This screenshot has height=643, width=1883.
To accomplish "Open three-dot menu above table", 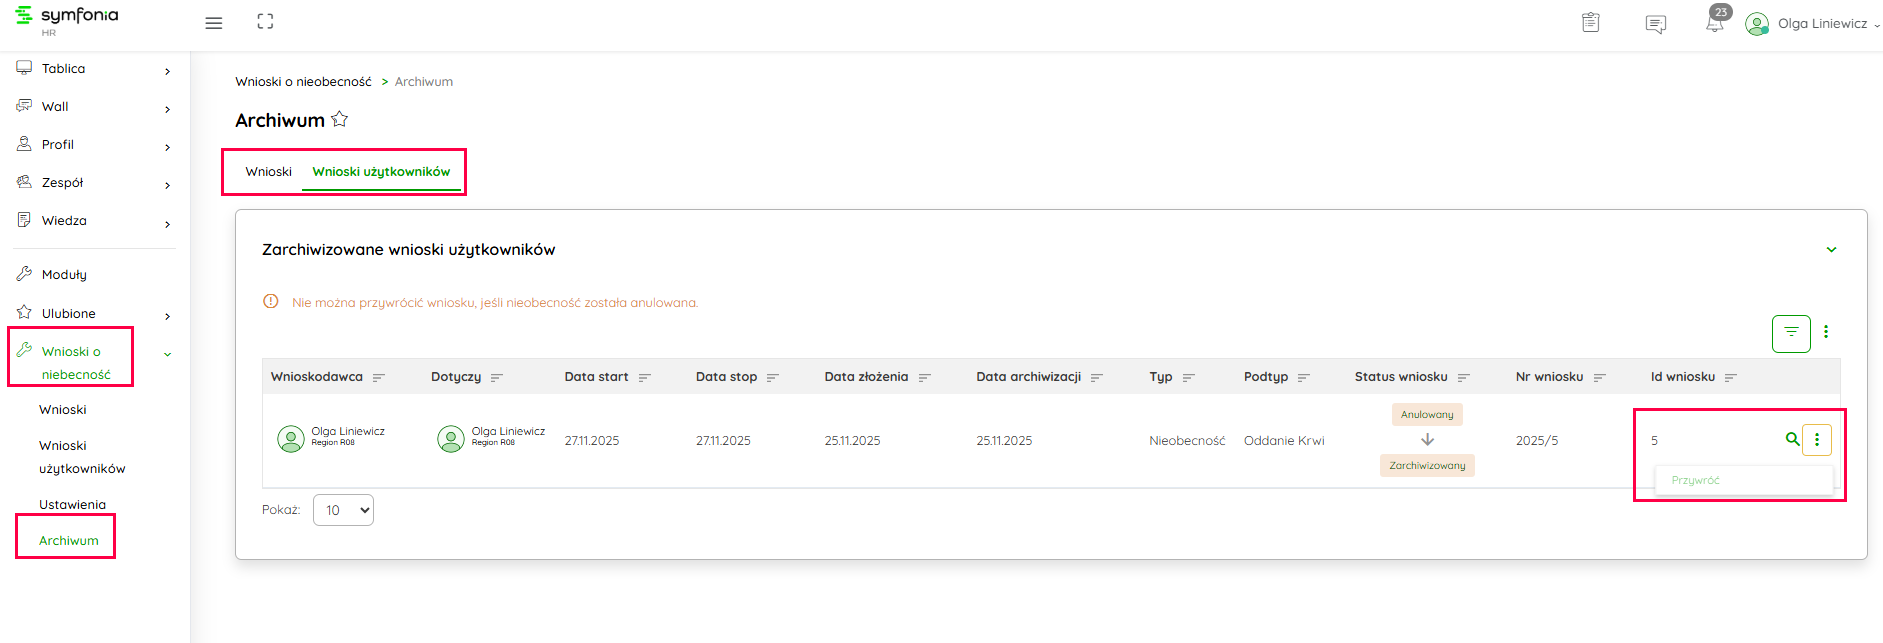I will 1826,332.
